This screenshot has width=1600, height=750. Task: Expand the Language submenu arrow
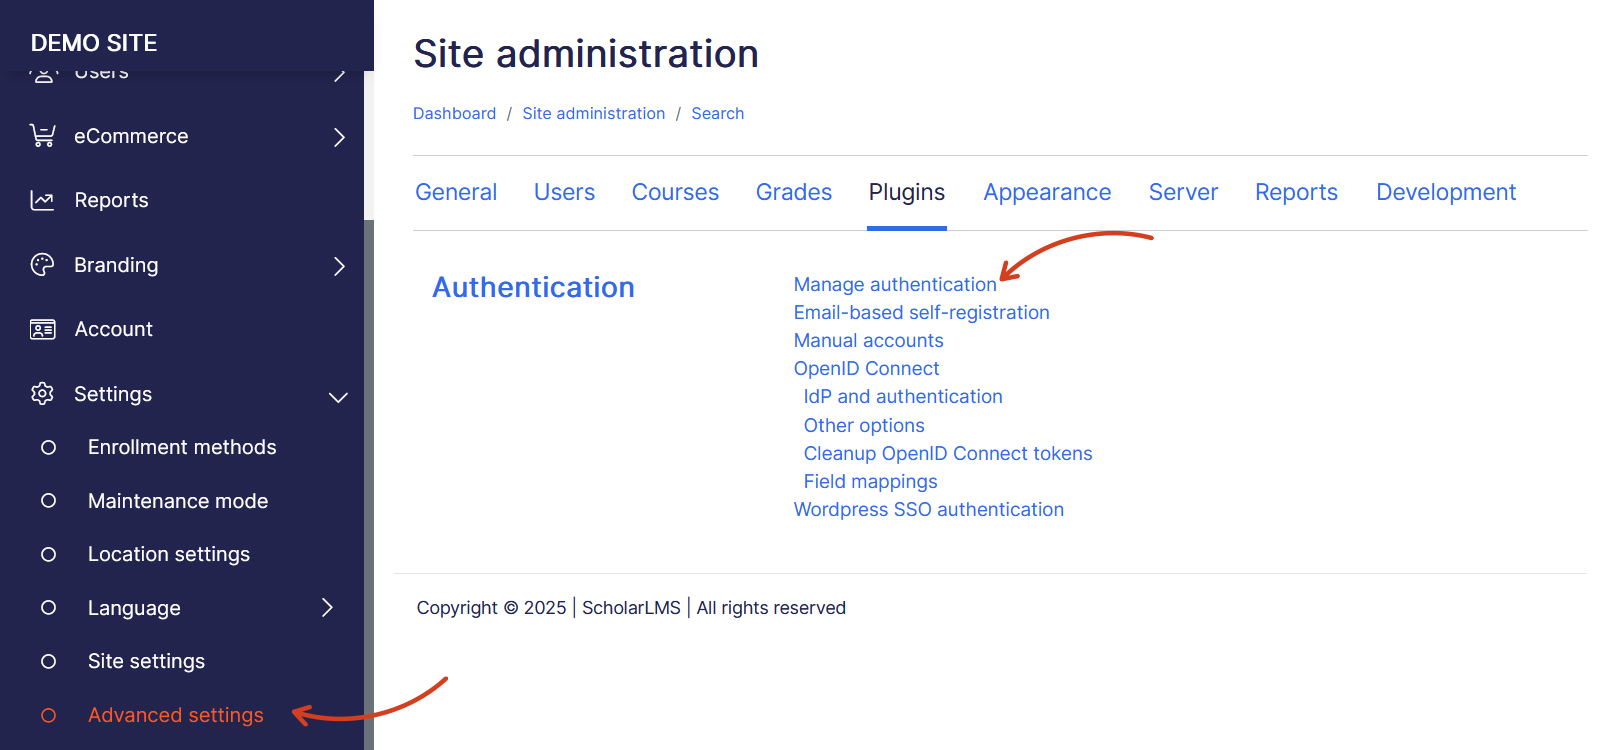coord(327,608)
